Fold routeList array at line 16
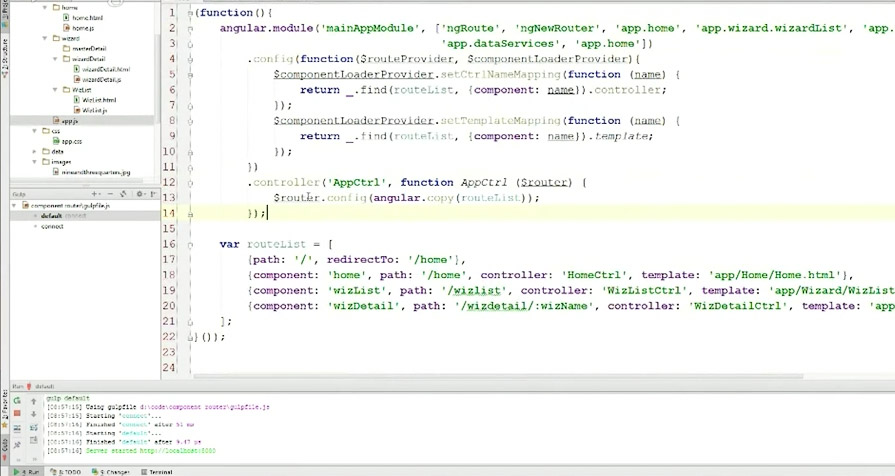Viewport: 895px width, 476px height. 190,244
